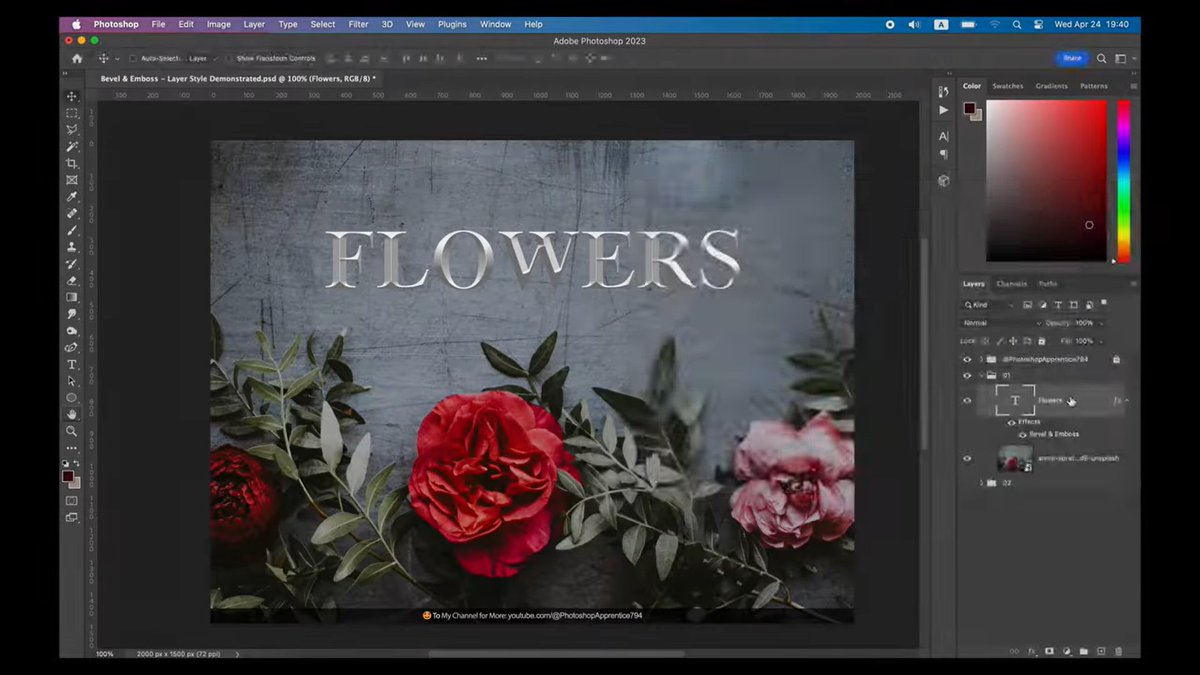The image size is (1200, 675).
Task: Add layer style via fx icon
Action: (1031, 651)
